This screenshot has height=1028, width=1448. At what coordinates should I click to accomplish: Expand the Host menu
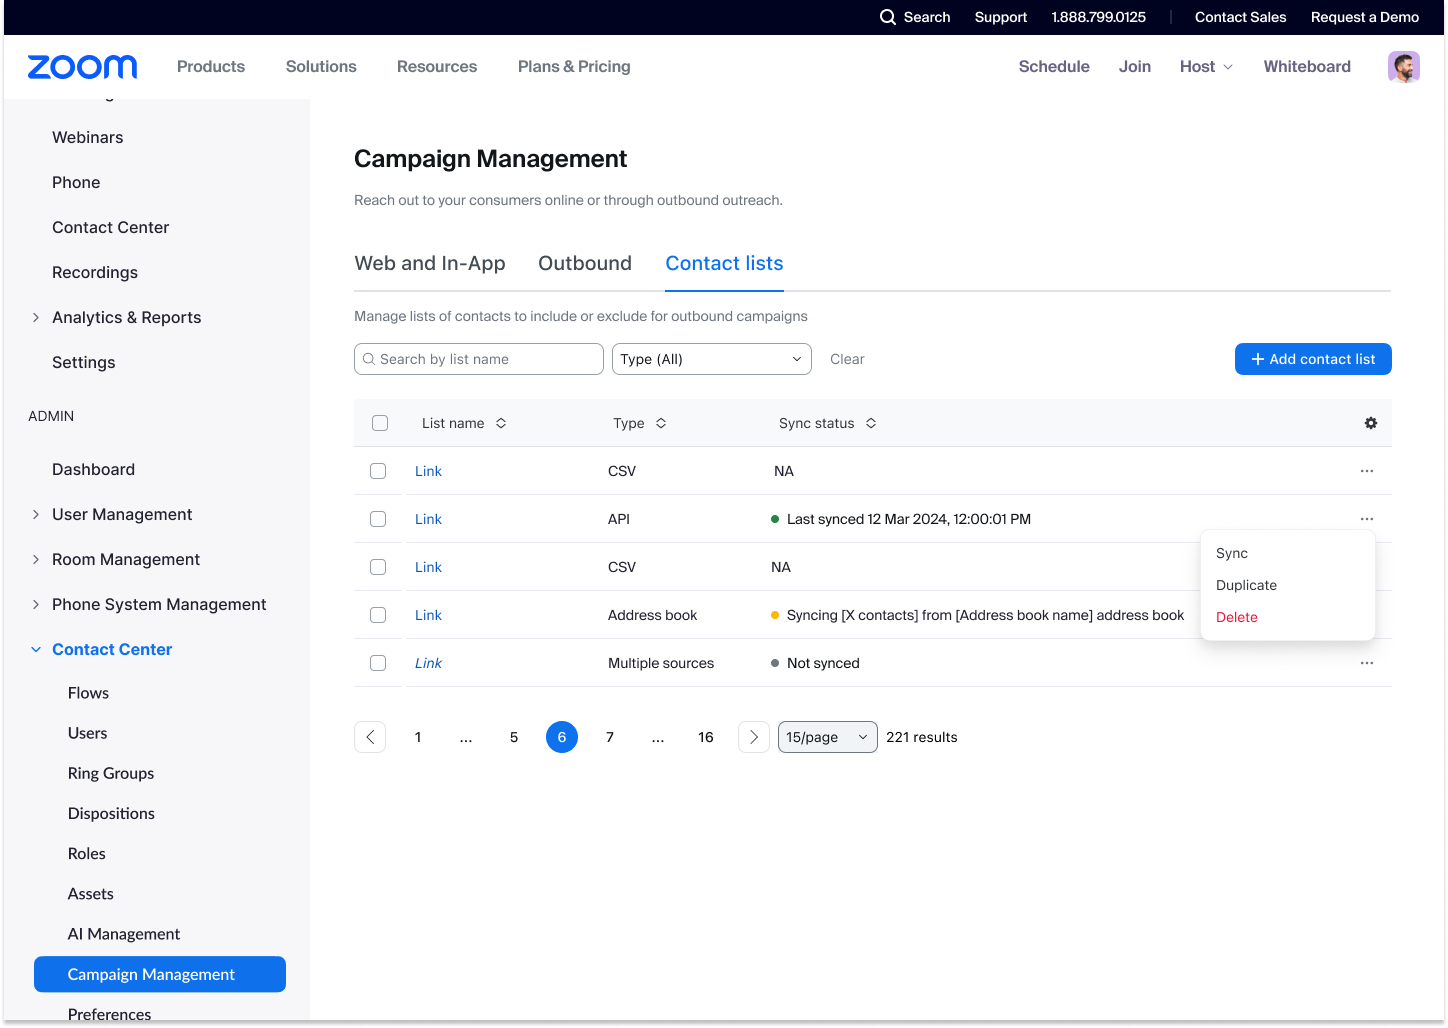tap(1206, 67)
